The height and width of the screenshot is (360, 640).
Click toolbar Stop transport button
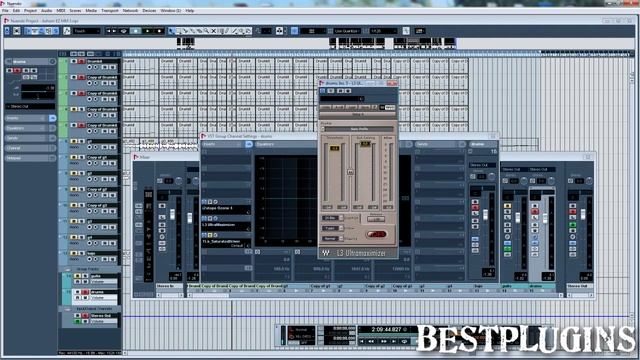136,31
